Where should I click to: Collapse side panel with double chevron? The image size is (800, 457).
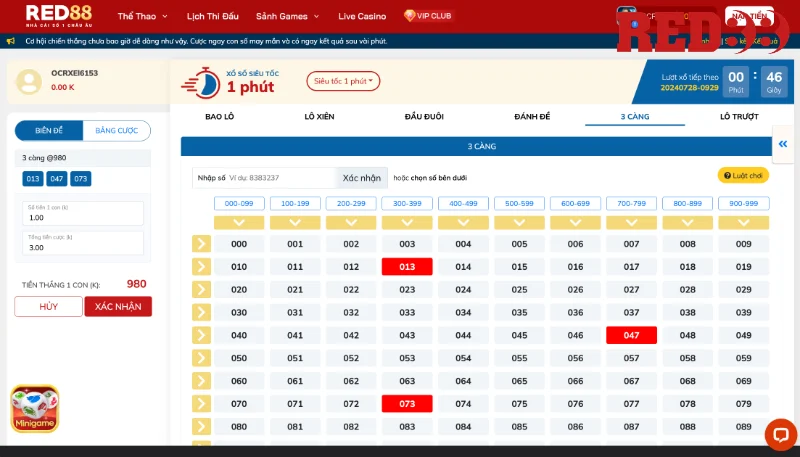[783, 144]
